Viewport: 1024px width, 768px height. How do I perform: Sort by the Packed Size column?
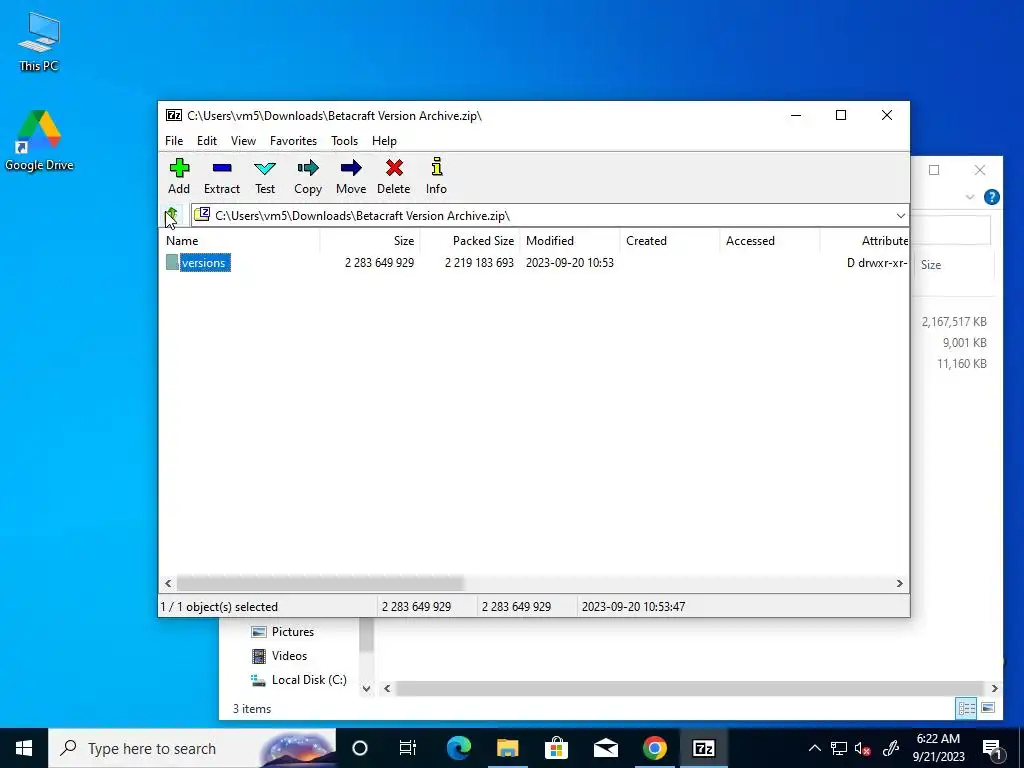(470, 241)
